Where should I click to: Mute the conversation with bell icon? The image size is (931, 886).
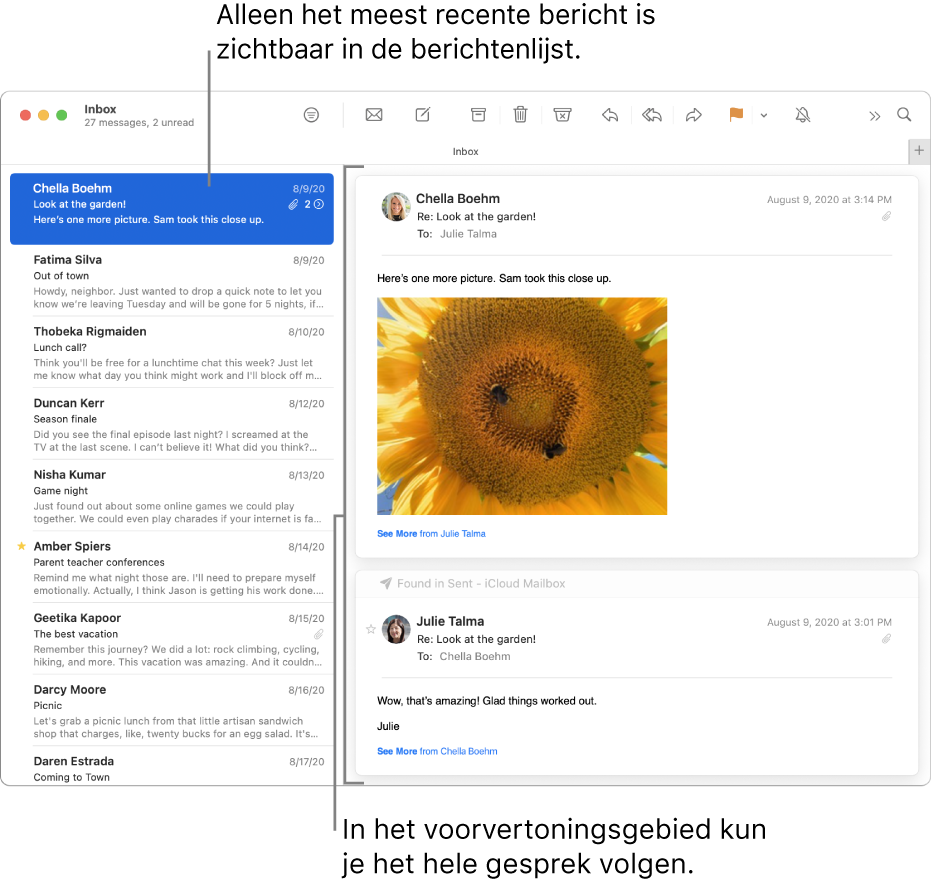coord(803,115)
